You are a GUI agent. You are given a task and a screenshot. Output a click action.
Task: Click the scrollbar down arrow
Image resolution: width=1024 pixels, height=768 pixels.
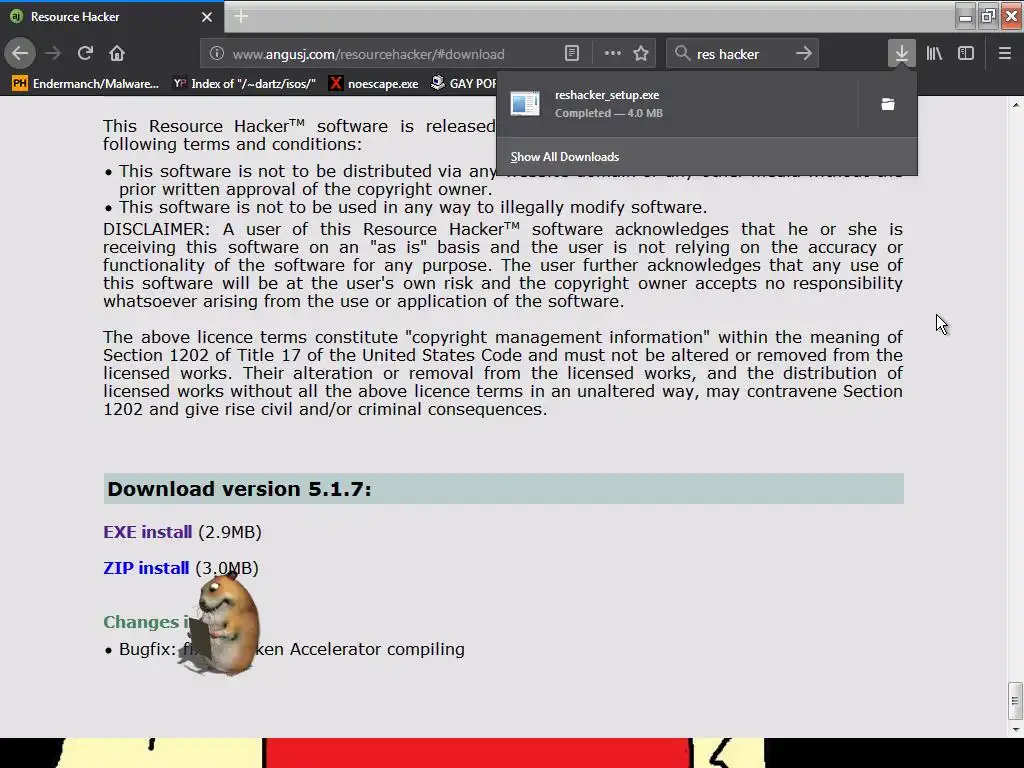click(x=1014, y=729)
